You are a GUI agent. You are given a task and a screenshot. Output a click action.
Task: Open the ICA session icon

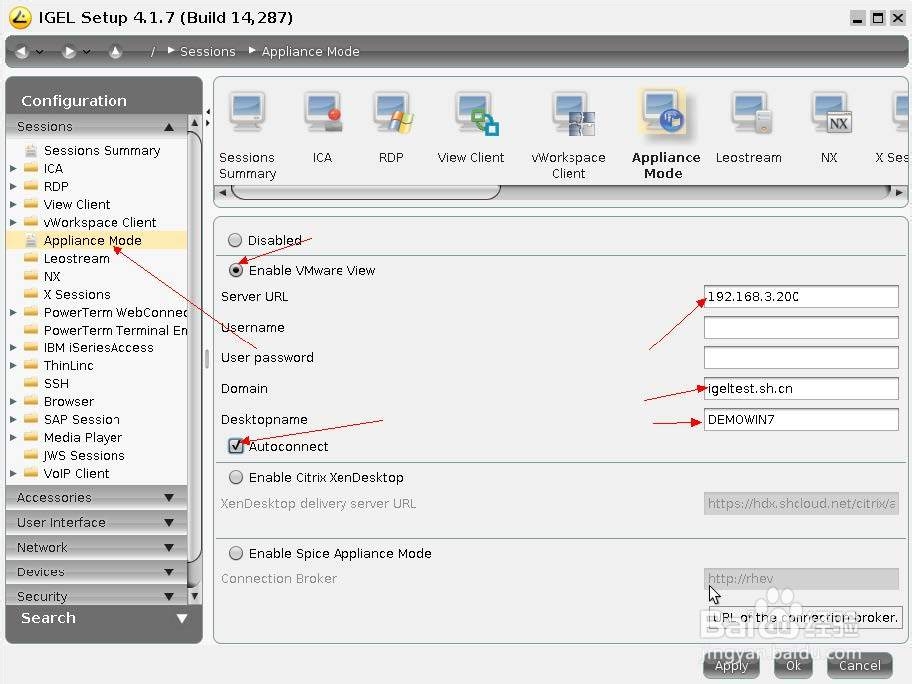coord(323,112)
